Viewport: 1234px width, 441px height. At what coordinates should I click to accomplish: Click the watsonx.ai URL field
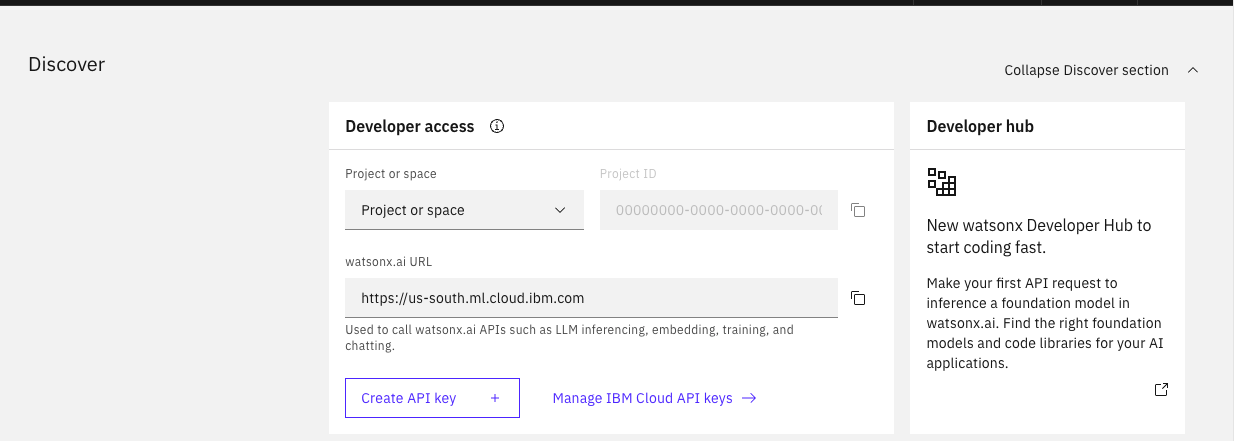(591, 298)
